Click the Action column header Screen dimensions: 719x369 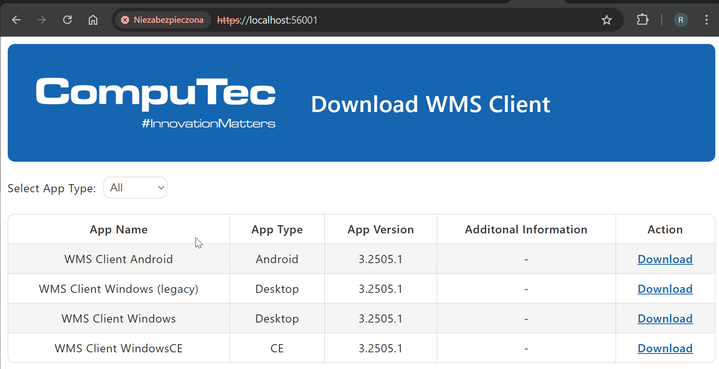(x=665, y=229)
